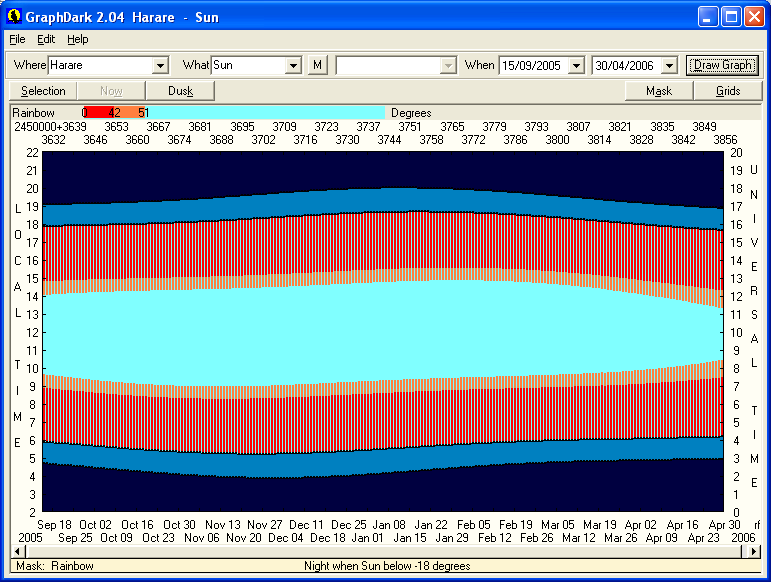This screenshot has height=582, width=771.
Task: Open the Help menu
Action: (x=78, y=39)
